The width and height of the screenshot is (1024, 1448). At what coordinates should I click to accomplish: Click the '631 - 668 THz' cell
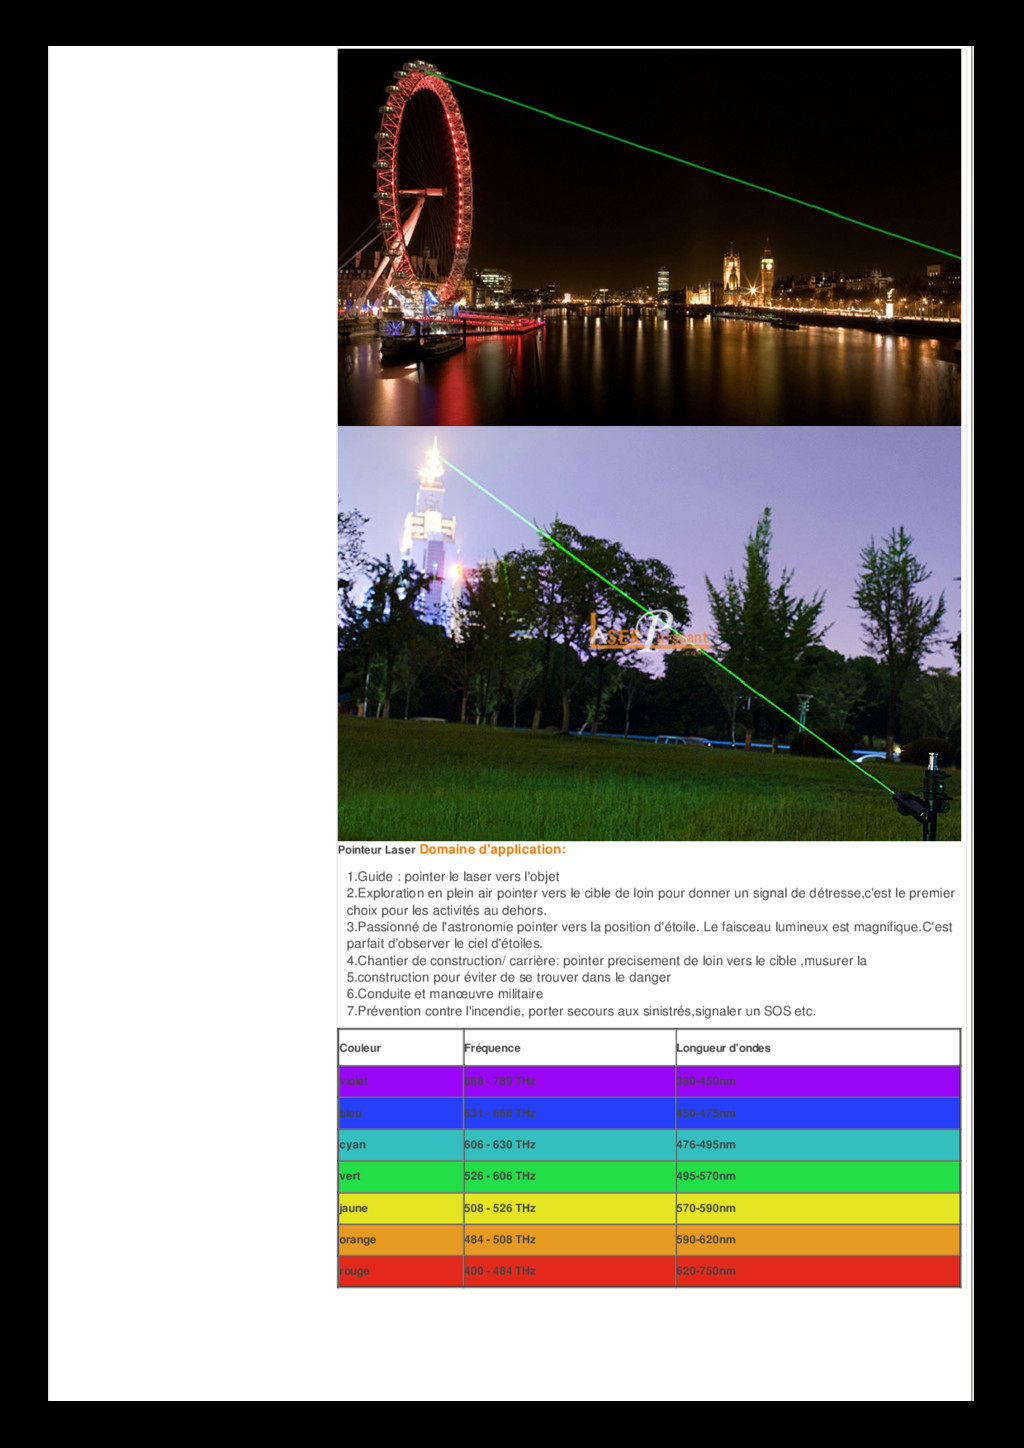[569, 1113]
